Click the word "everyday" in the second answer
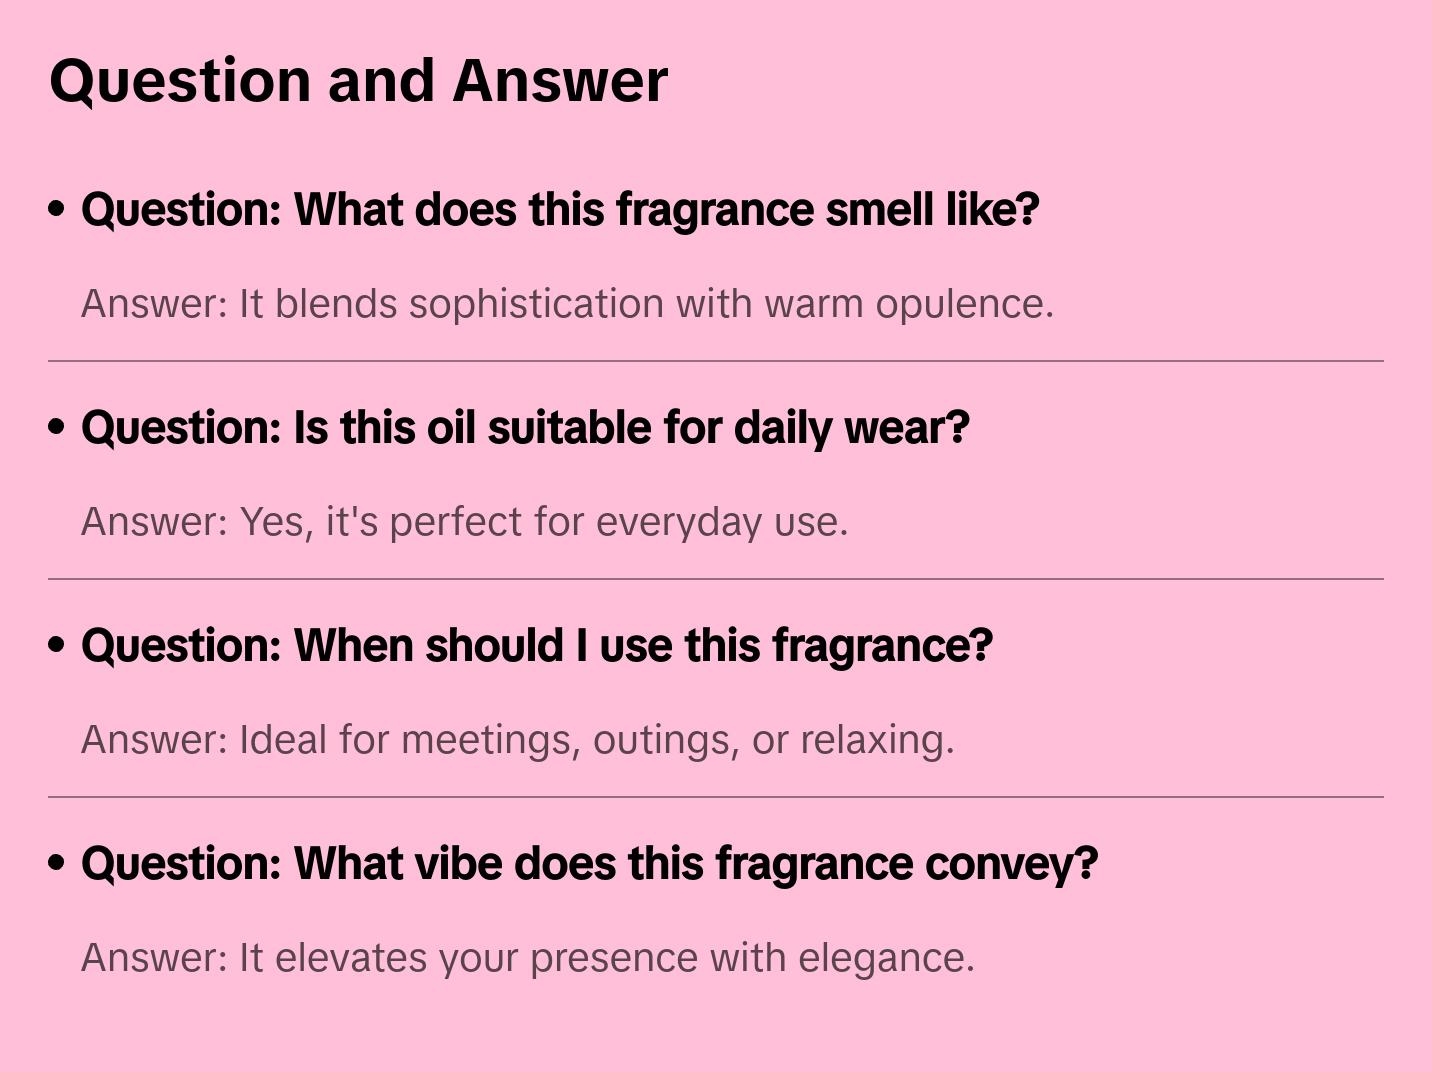This screenshot has width=1432, height=1072. click(678, 522)
